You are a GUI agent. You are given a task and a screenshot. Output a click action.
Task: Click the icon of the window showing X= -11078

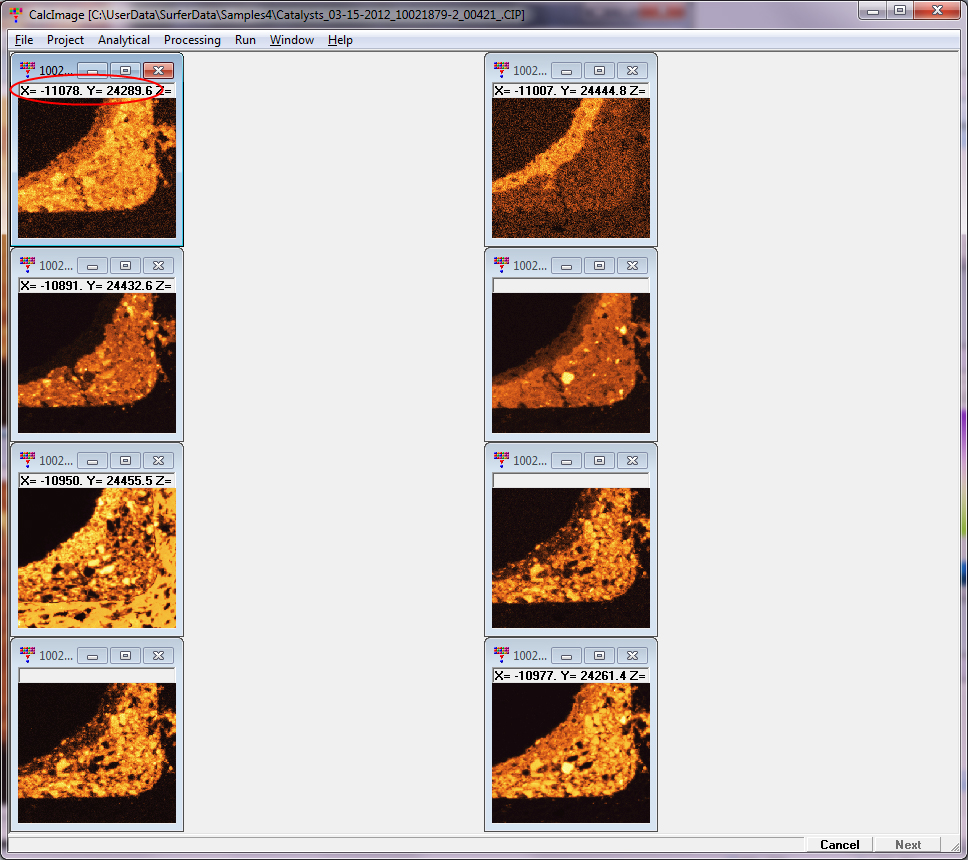pyautogui.click(x=27, y=70)
